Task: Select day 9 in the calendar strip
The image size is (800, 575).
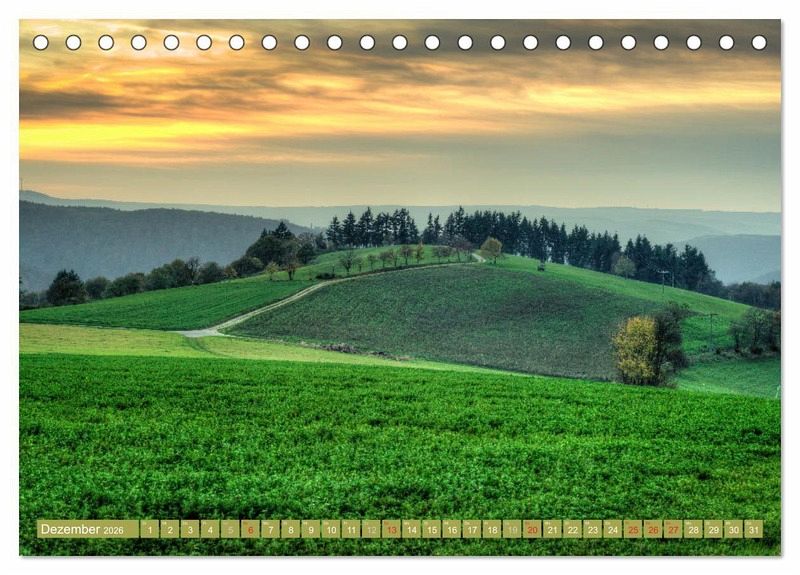Action: point(311,529)
